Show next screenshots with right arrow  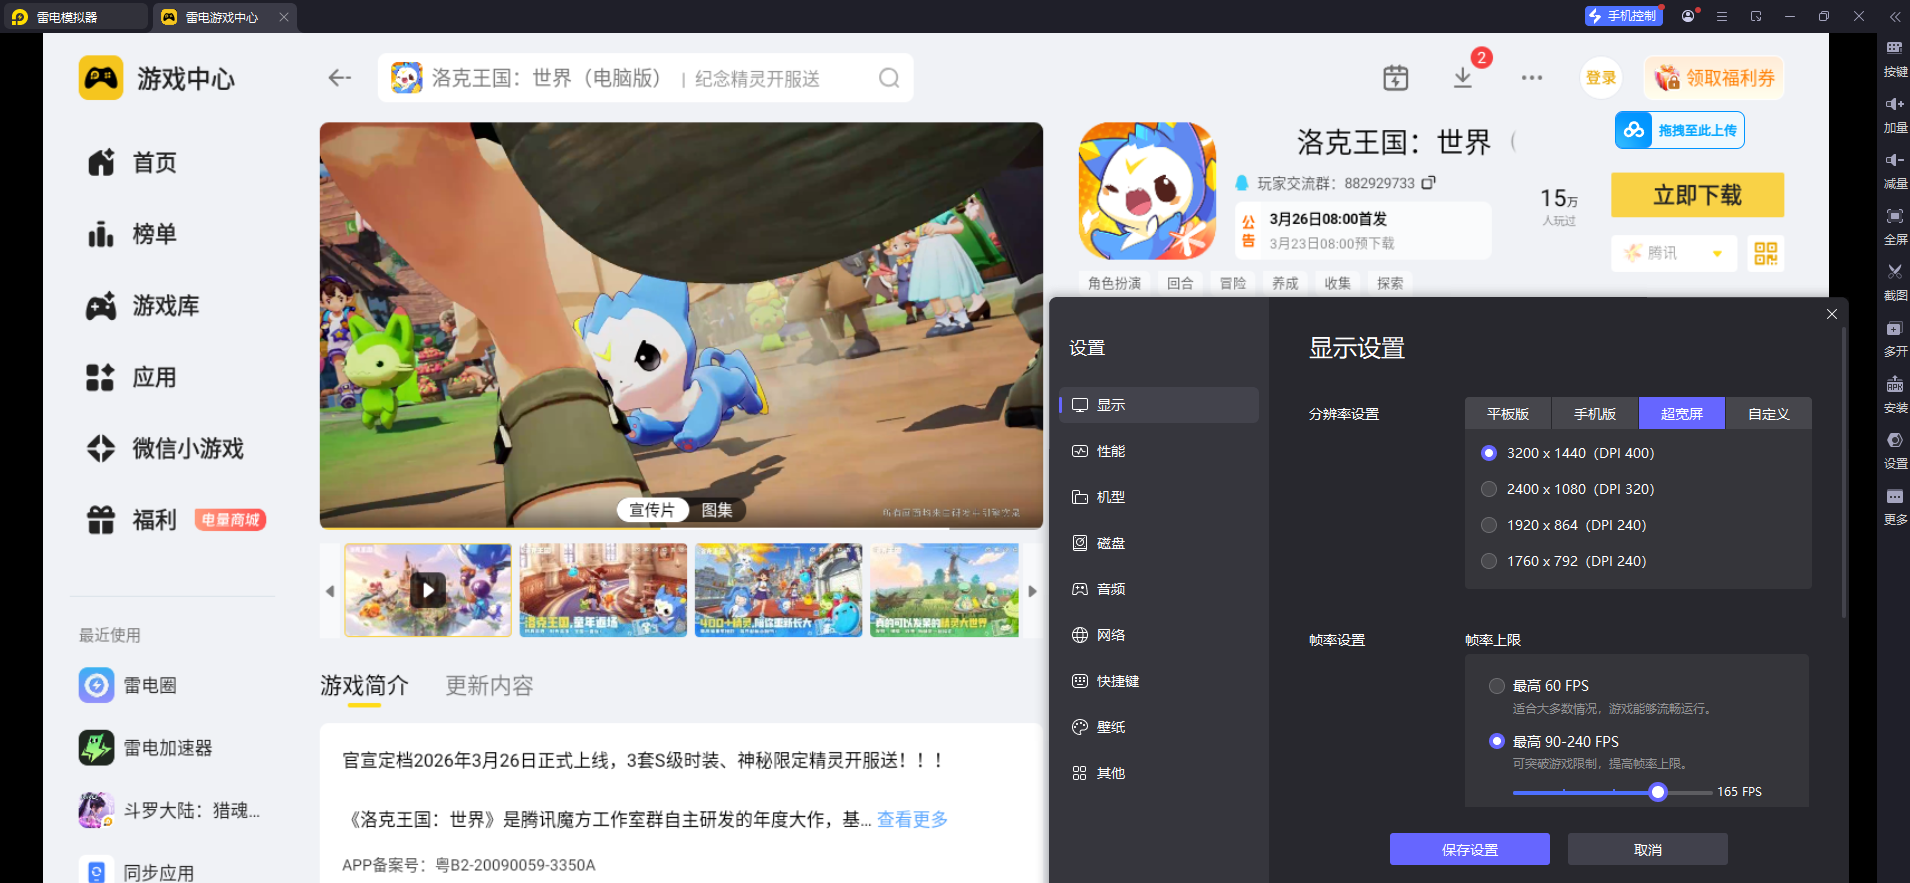(x=1033, y=591)
